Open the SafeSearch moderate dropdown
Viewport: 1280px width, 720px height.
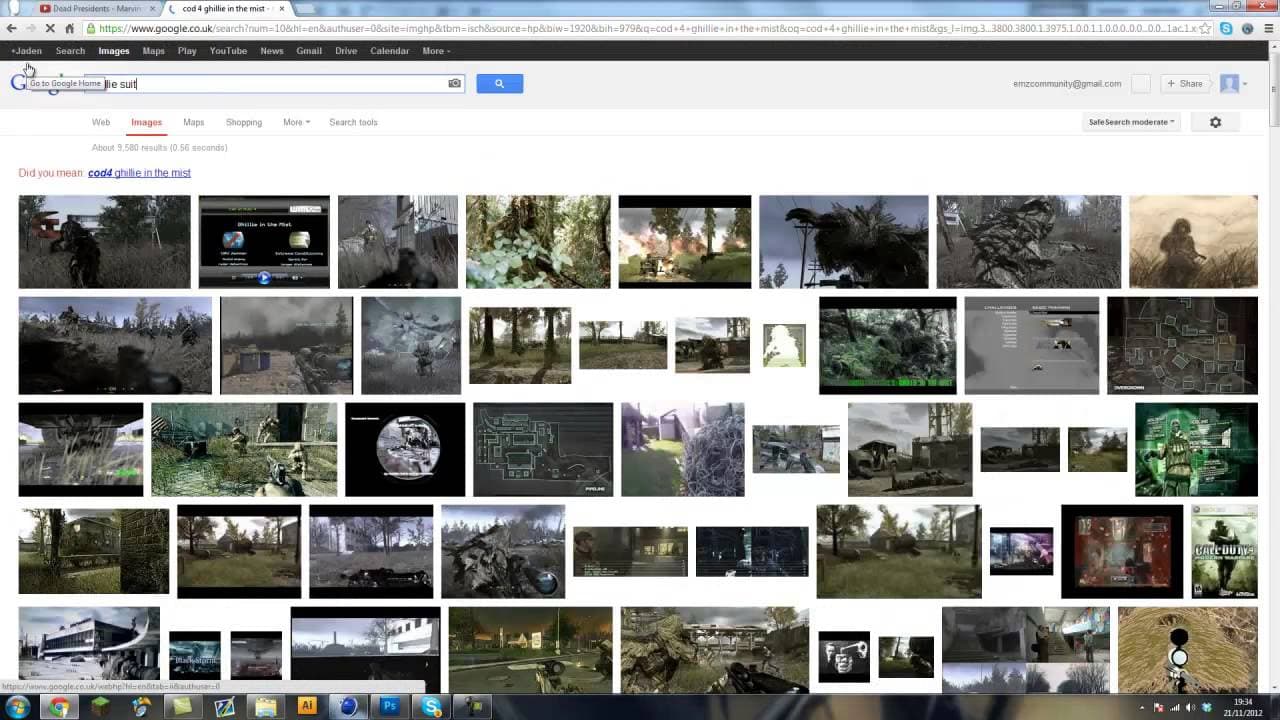1131,122
